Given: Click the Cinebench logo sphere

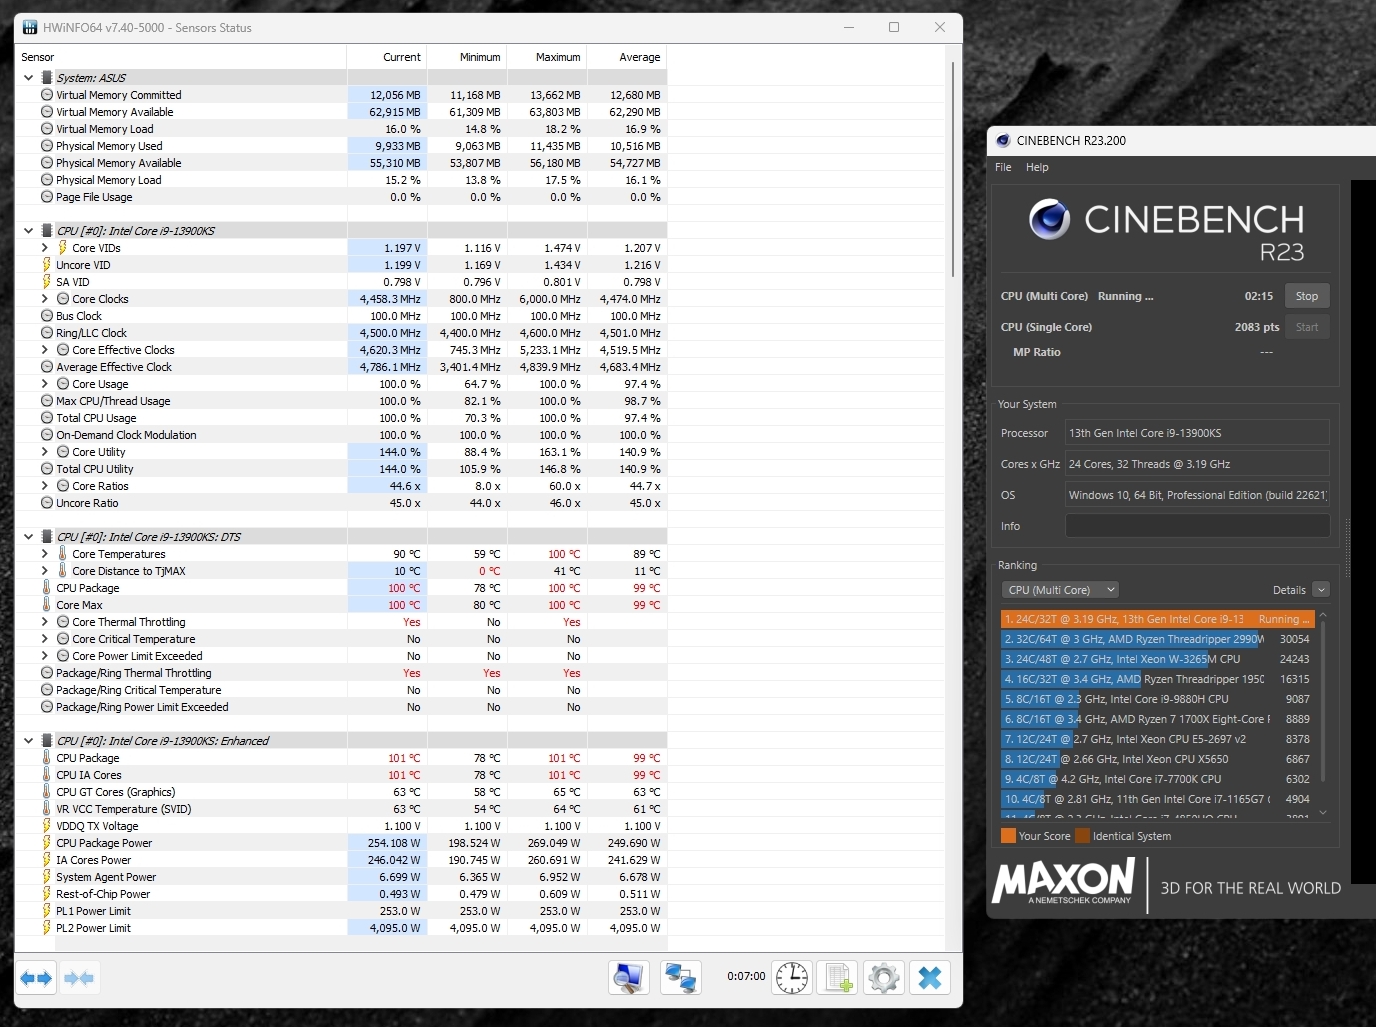Looking at the screenshot, I should coord(1049,219).
